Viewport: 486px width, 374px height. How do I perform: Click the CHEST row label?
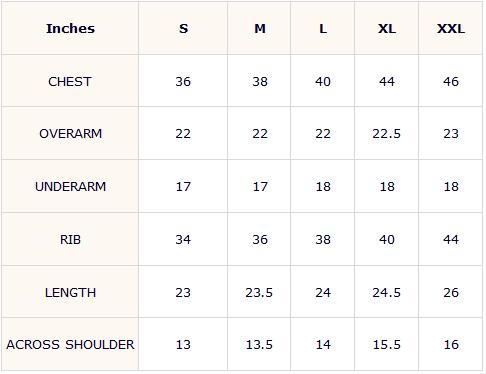coord(70,81)
